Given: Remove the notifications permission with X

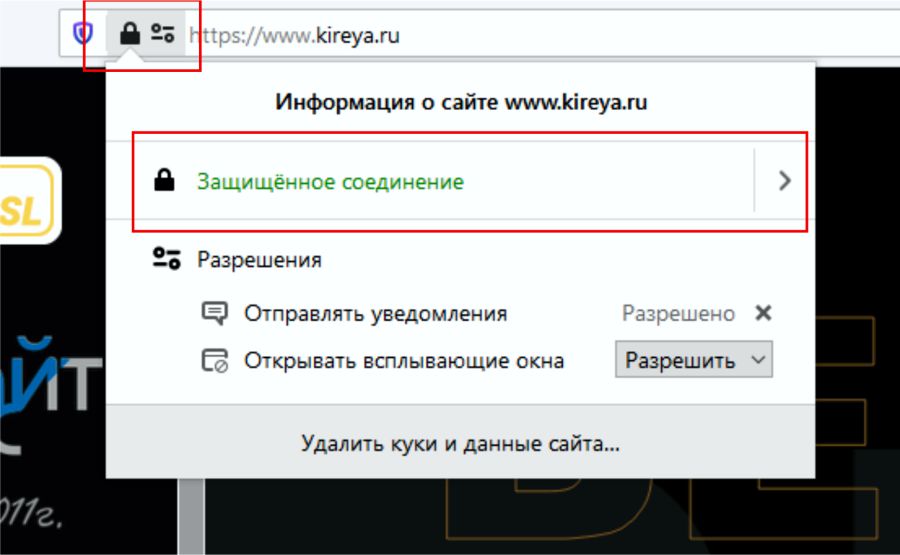Looking at the screenshot, I should click(763, 313).
